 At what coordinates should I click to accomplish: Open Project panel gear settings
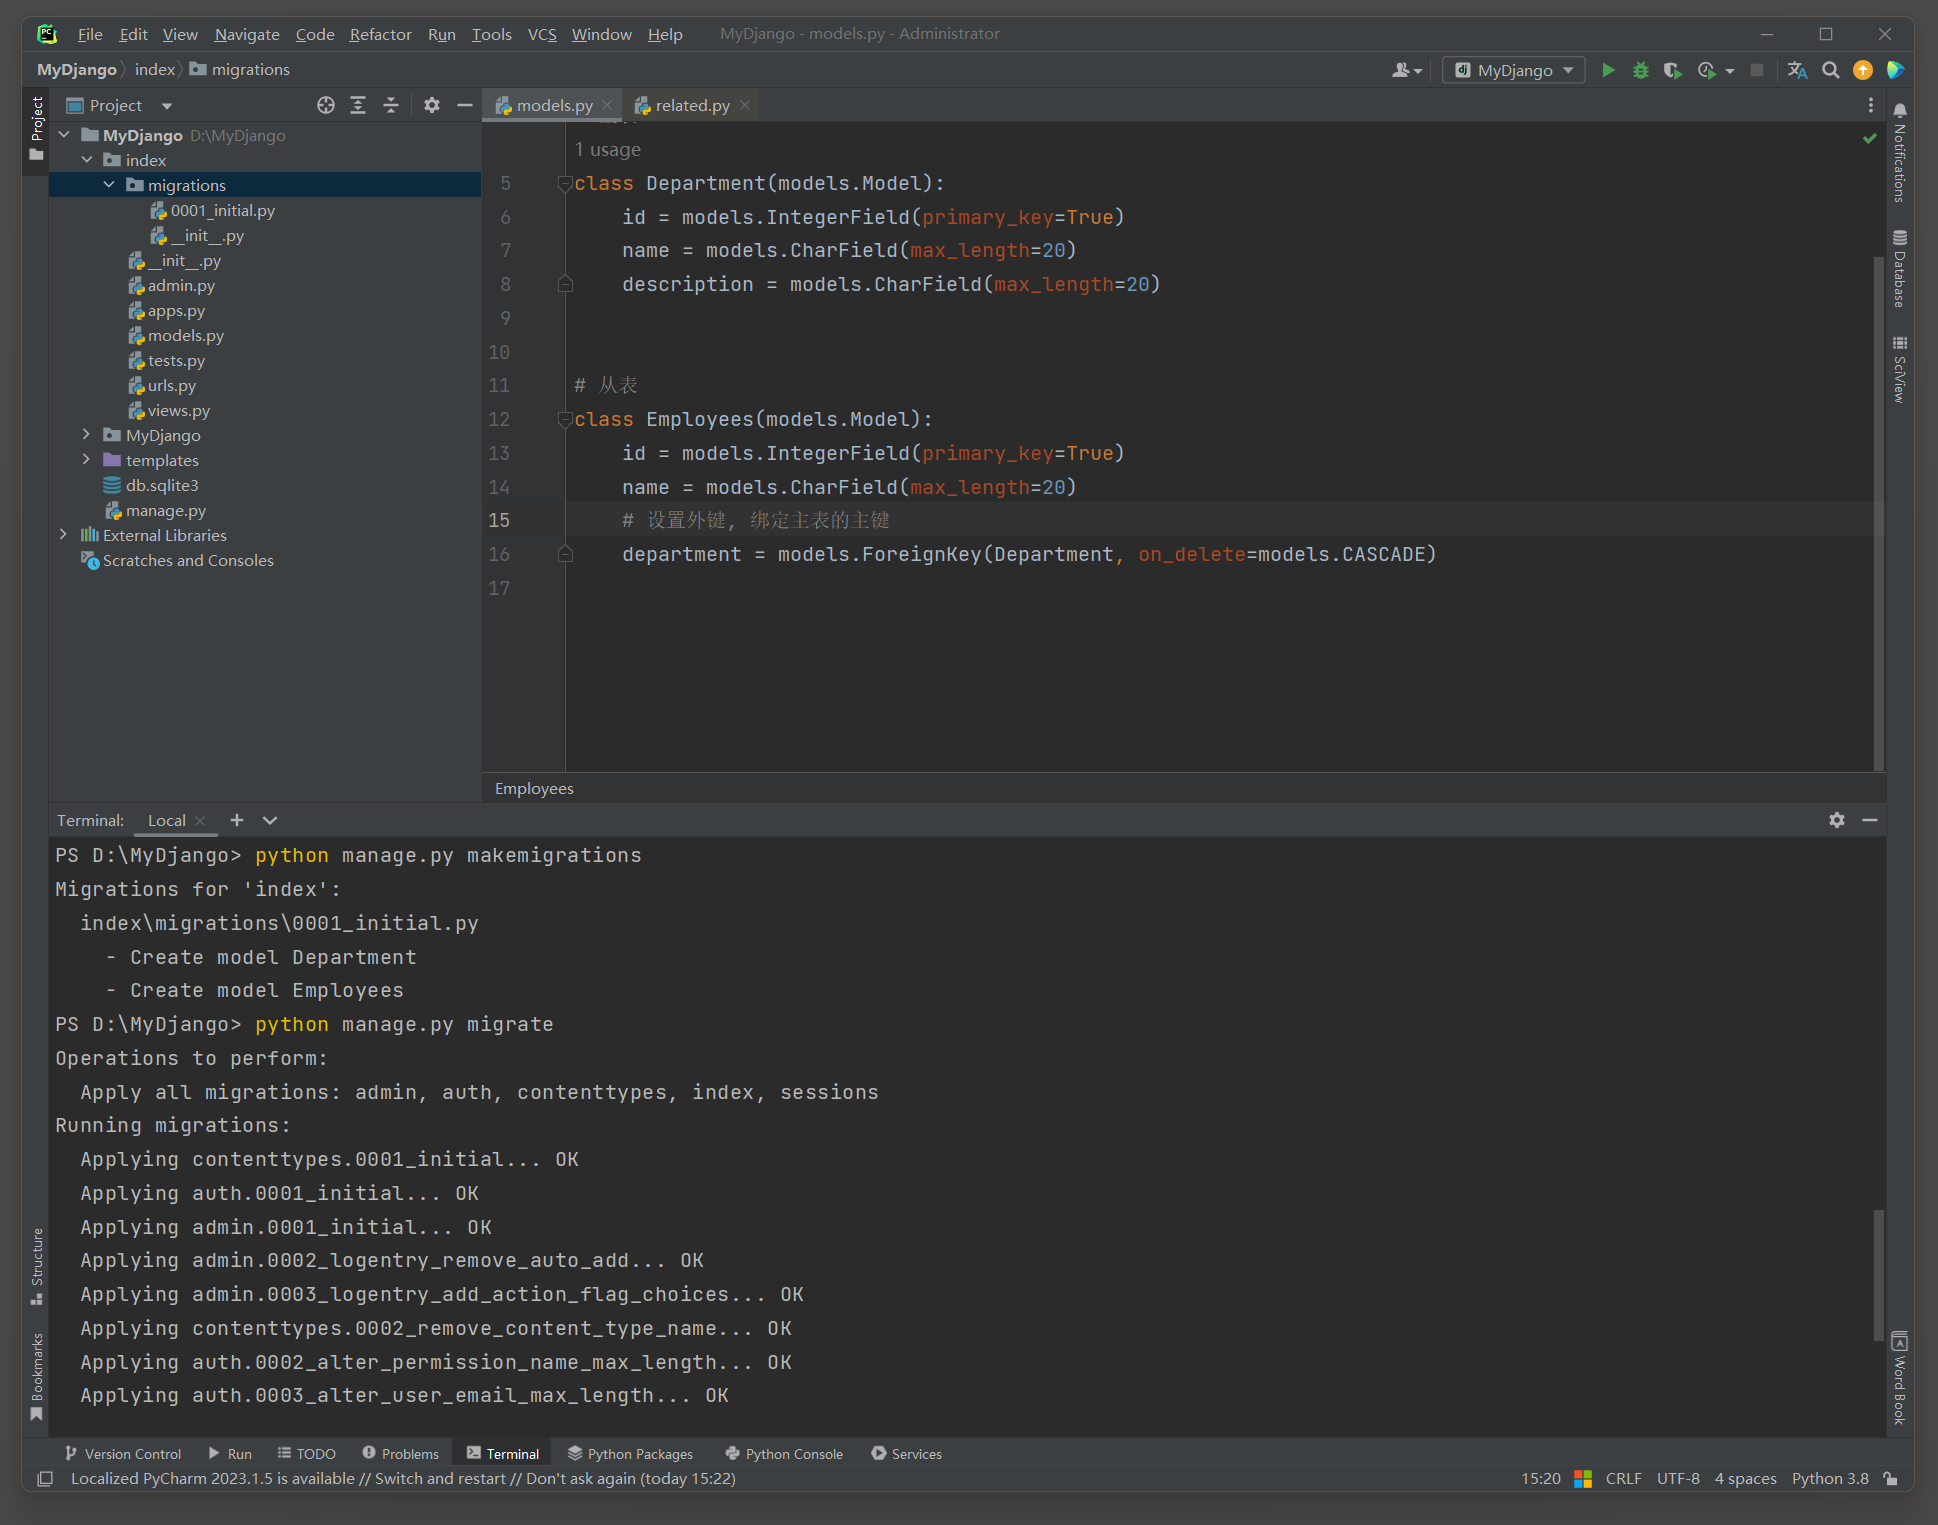431,105
